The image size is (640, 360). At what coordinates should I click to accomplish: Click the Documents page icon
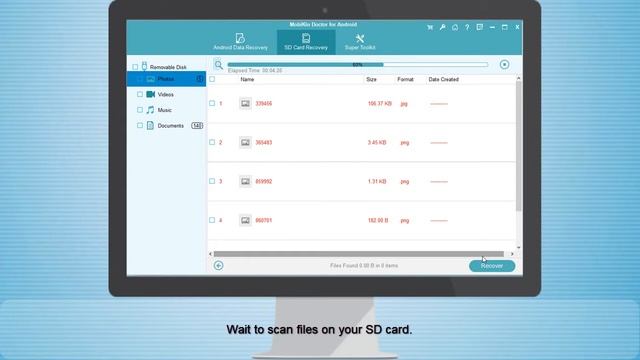[150, 125]
